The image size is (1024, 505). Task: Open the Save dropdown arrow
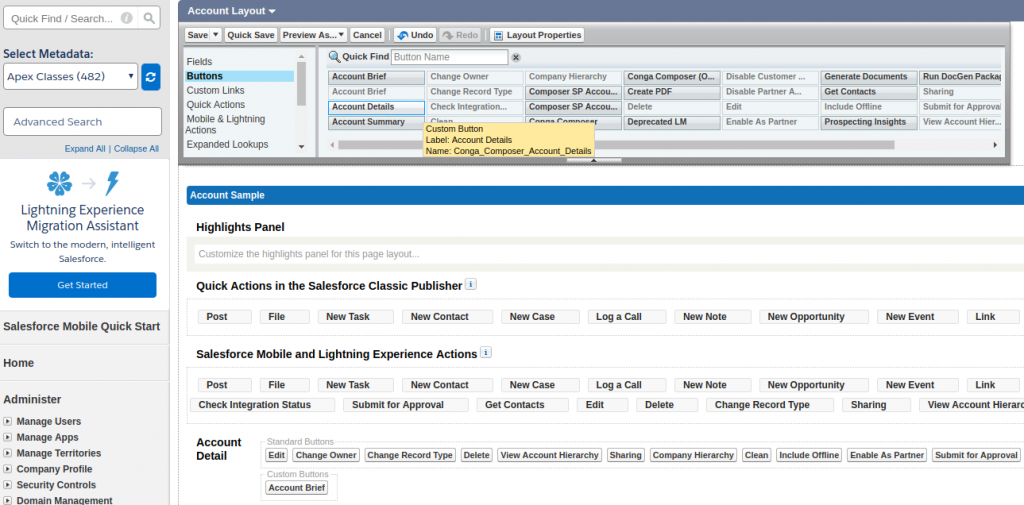pyautogui.click(x=215, y=35)
